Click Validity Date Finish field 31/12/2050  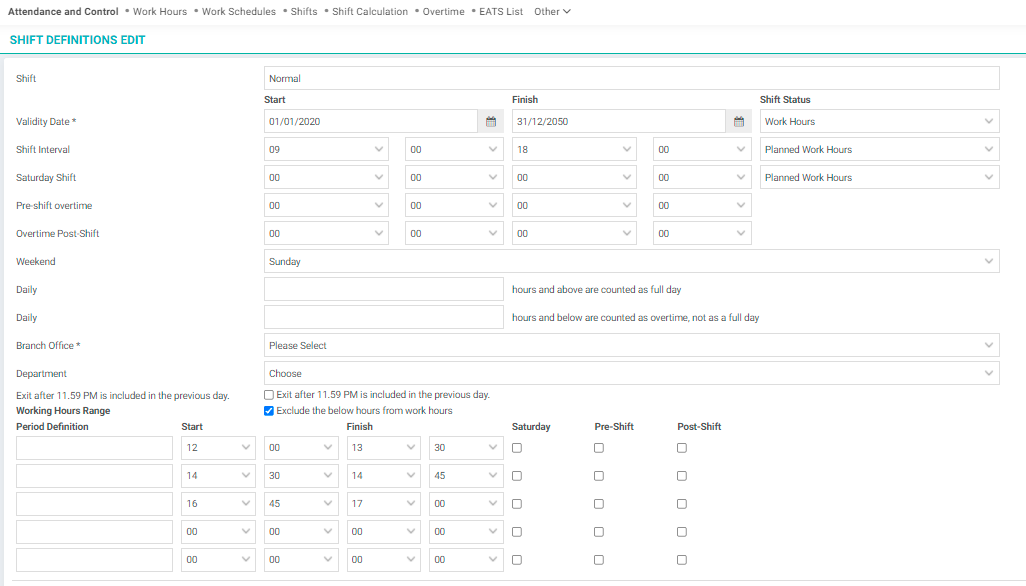(619, 122)
